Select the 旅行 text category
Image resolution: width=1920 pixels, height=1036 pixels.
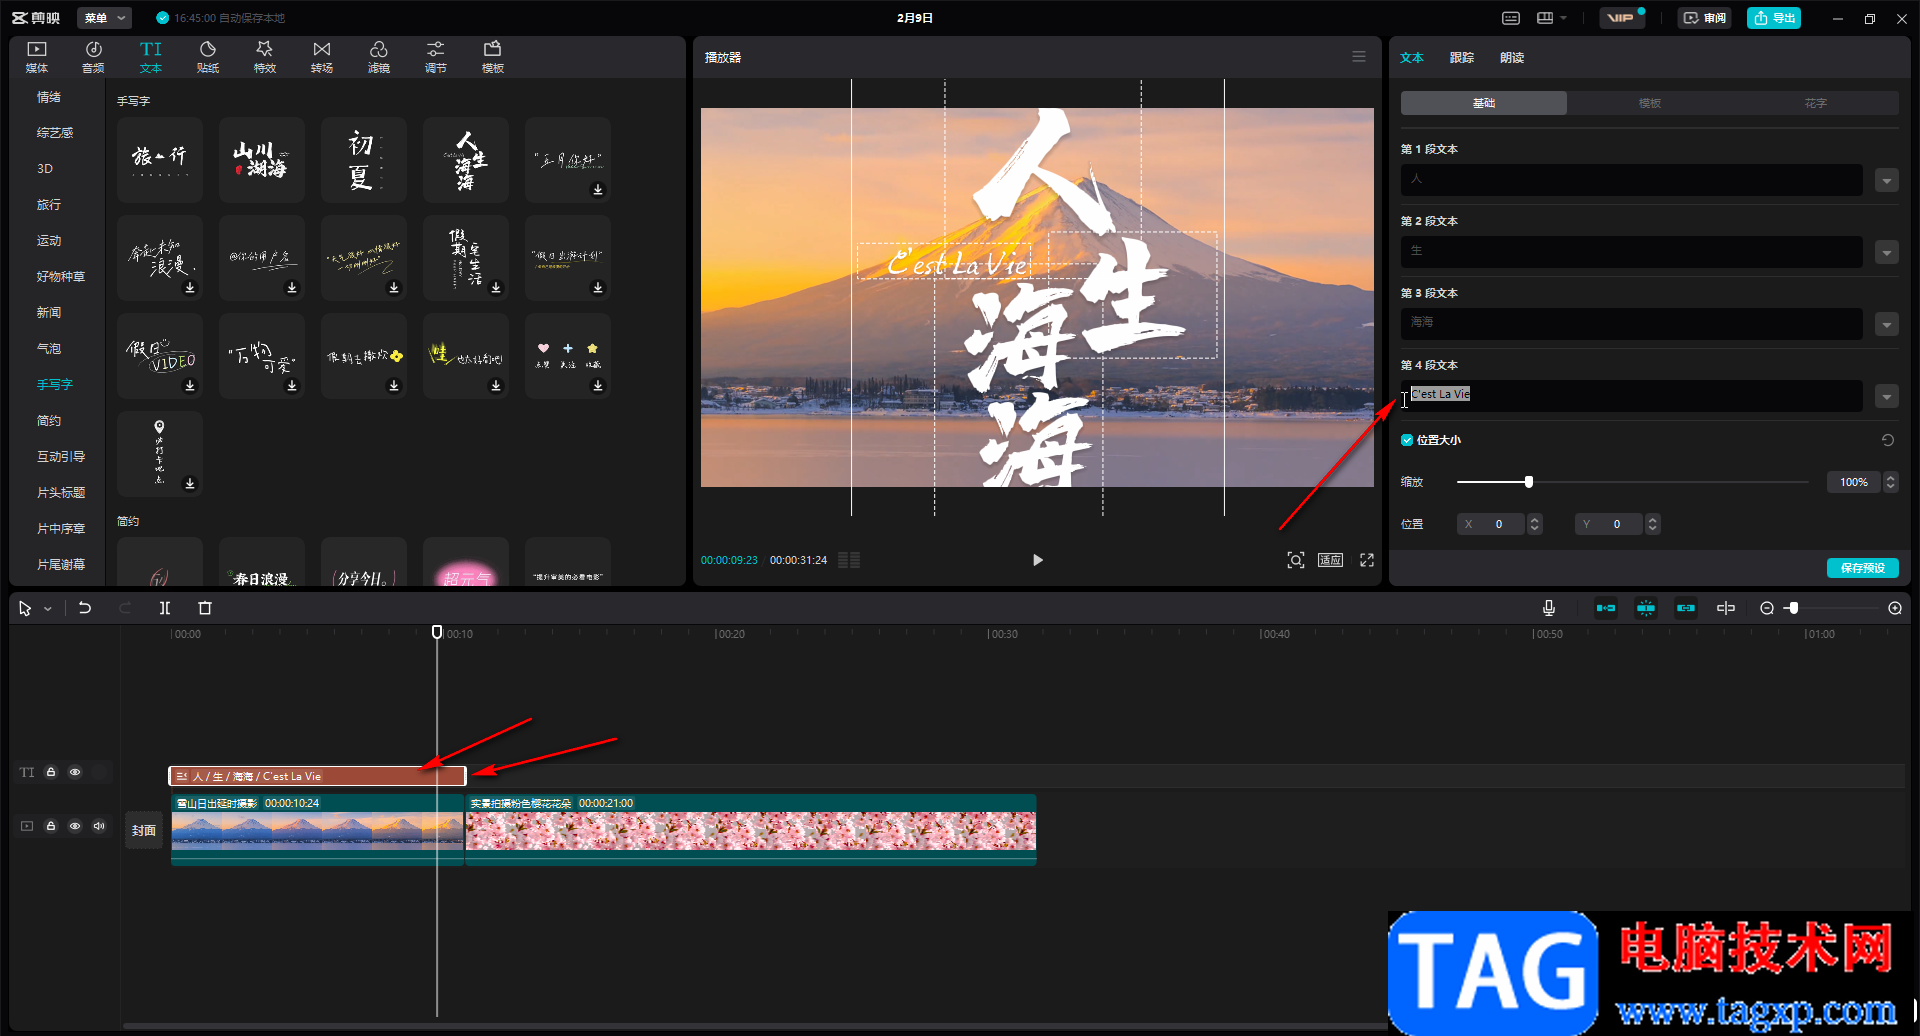pos(49,205)
